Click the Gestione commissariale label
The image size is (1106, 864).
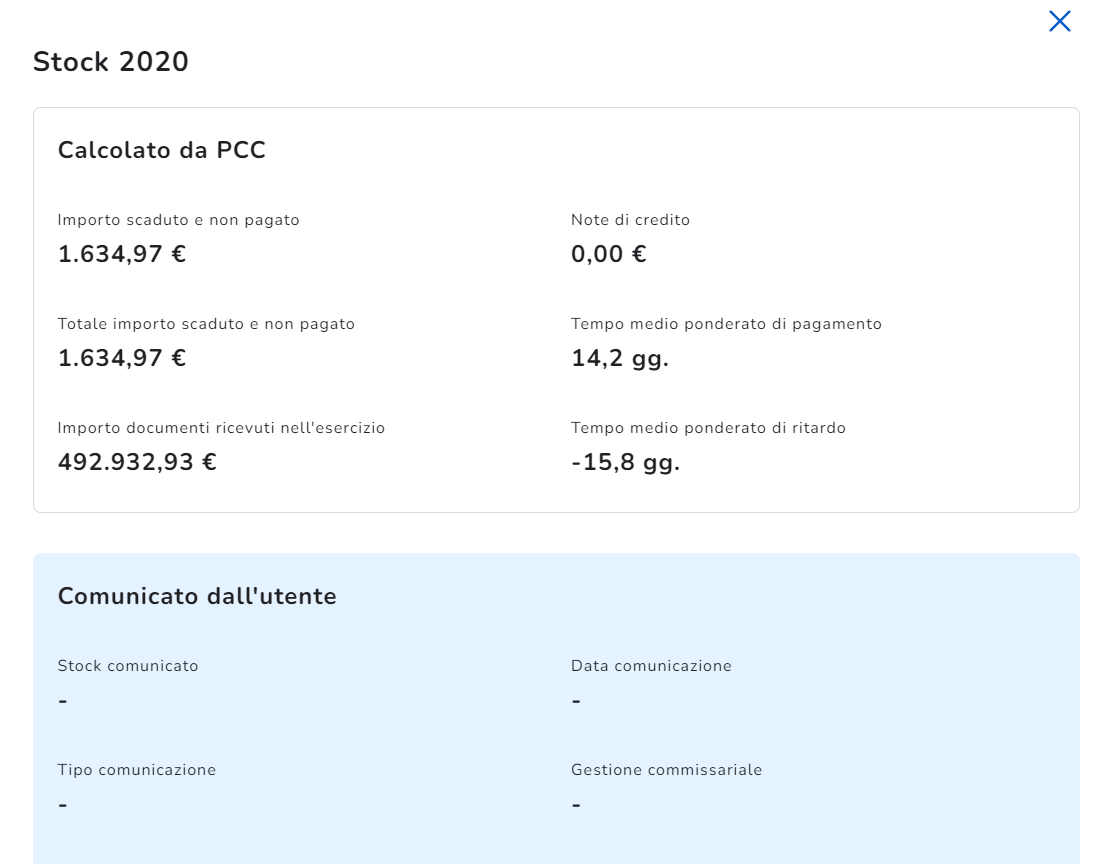pos(666,770)
